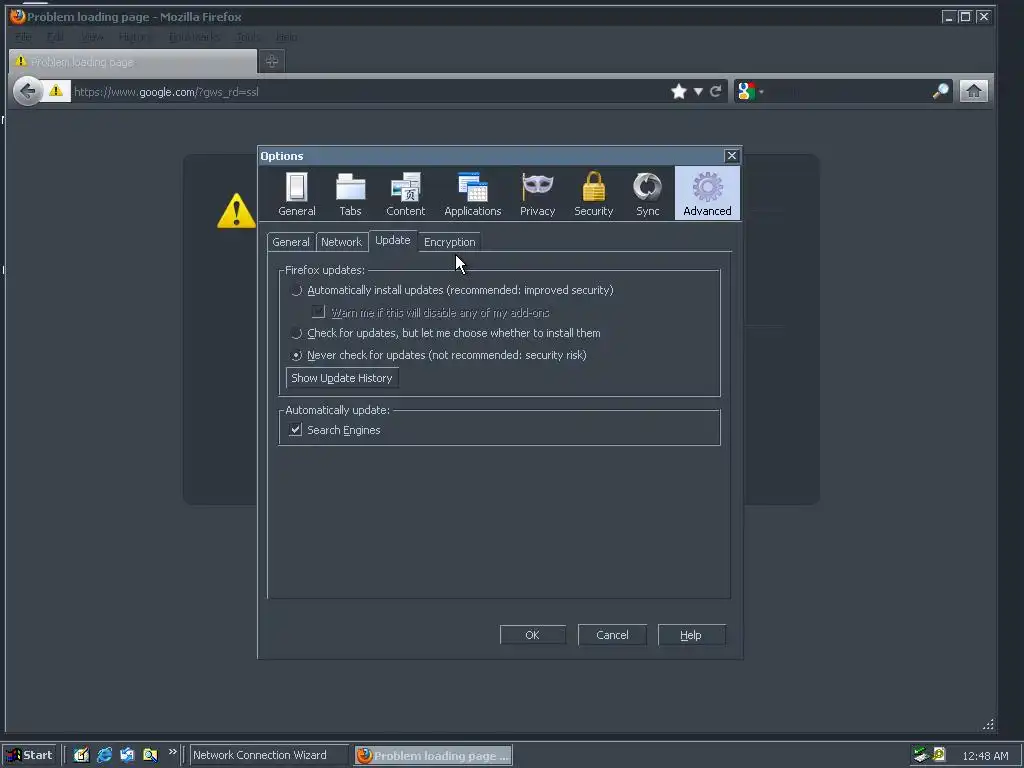Viewport: 1024px width, 768px height.
Task: Open the Windows Start menu
Action: coord(30,755)
